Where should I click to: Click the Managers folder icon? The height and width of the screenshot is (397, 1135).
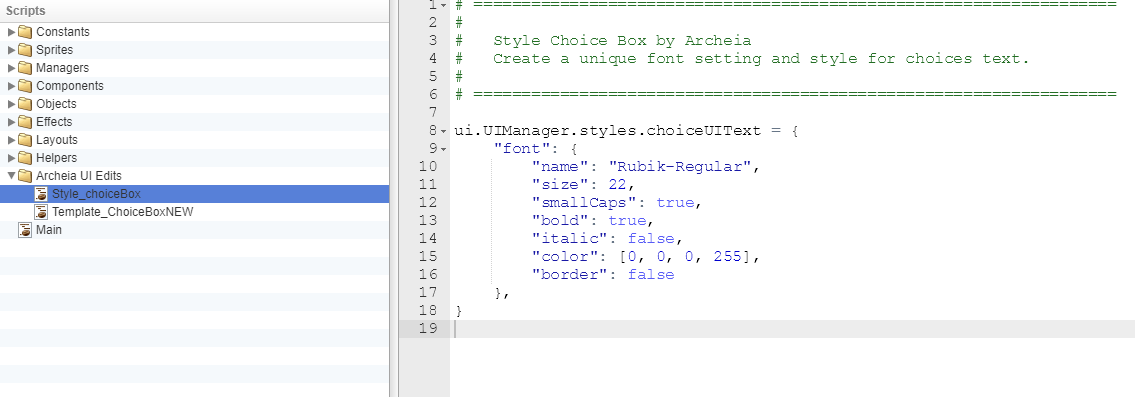25,68
